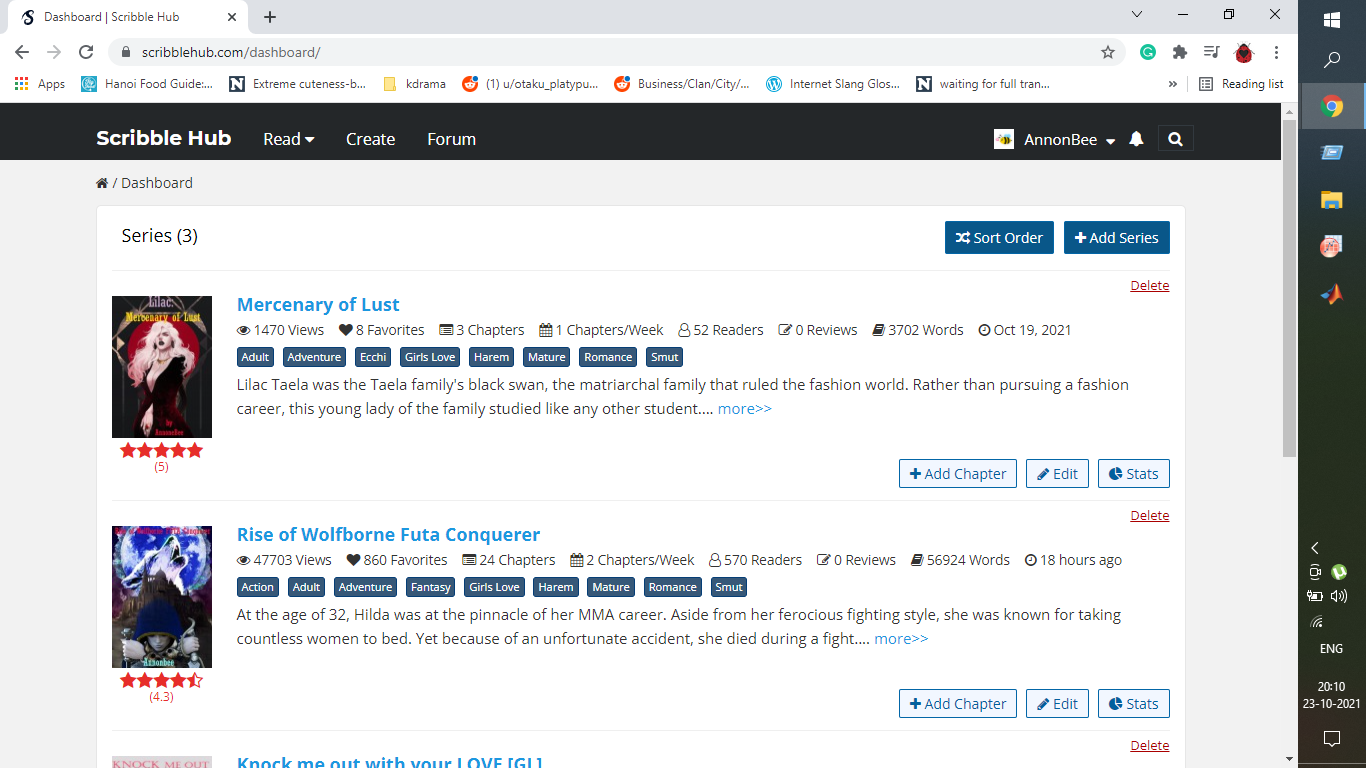Click the Grammarly extension icon
The width and height of the screenshot is (1366, 768).
point(1148,52)
